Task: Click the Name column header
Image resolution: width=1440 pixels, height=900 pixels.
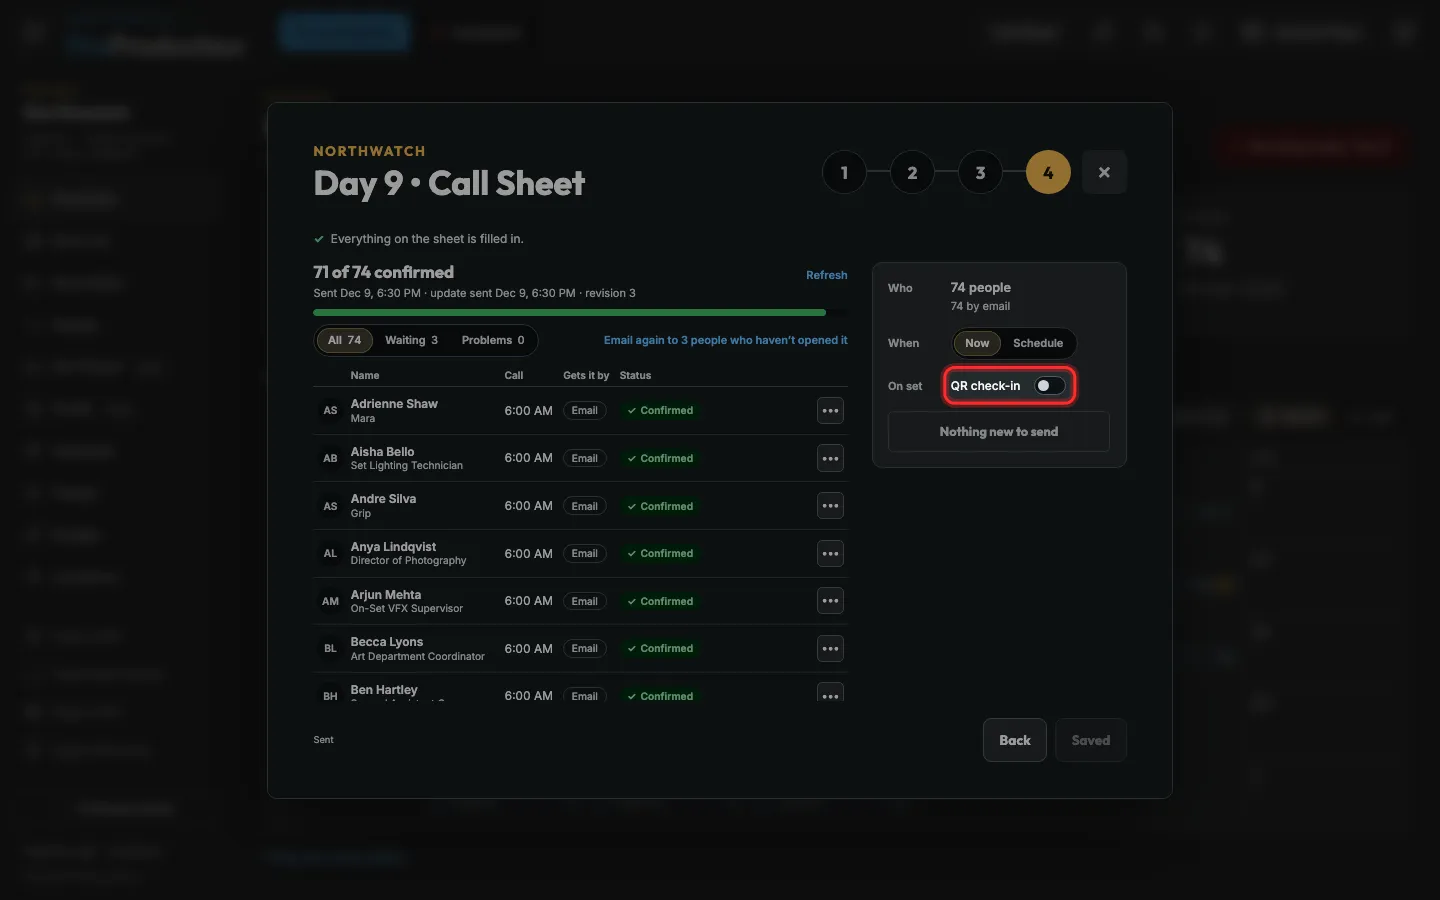Action: click(365, 376)
